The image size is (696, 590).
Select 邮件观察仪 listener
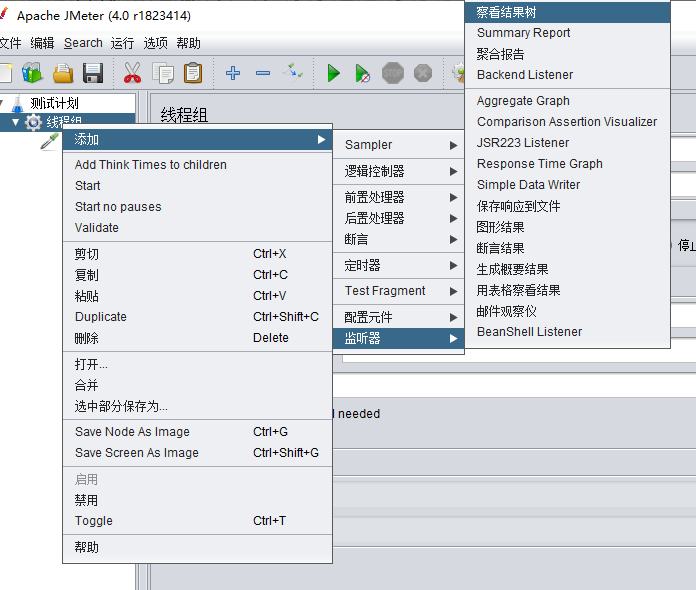click(567, 311)
